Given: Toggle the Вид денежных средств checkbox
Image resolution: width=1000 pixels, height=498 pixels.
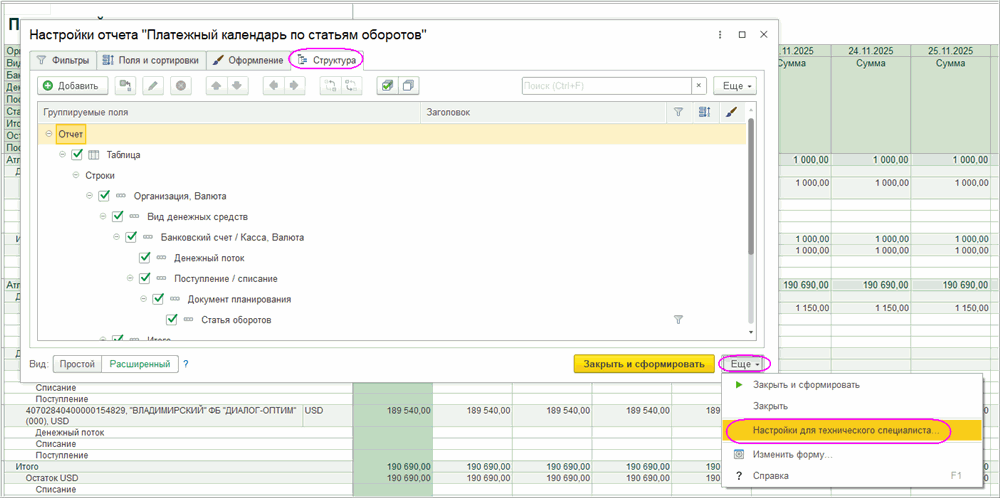Looking at the screenshot, I should (x=118, y=216).
